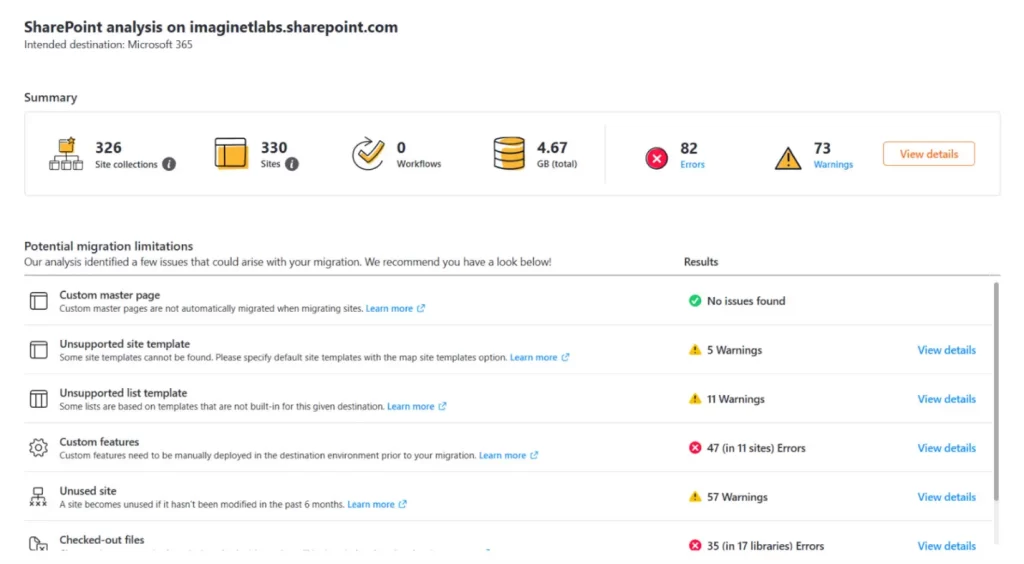Open info tooltip next to Sites

click(x=292, y=164)
